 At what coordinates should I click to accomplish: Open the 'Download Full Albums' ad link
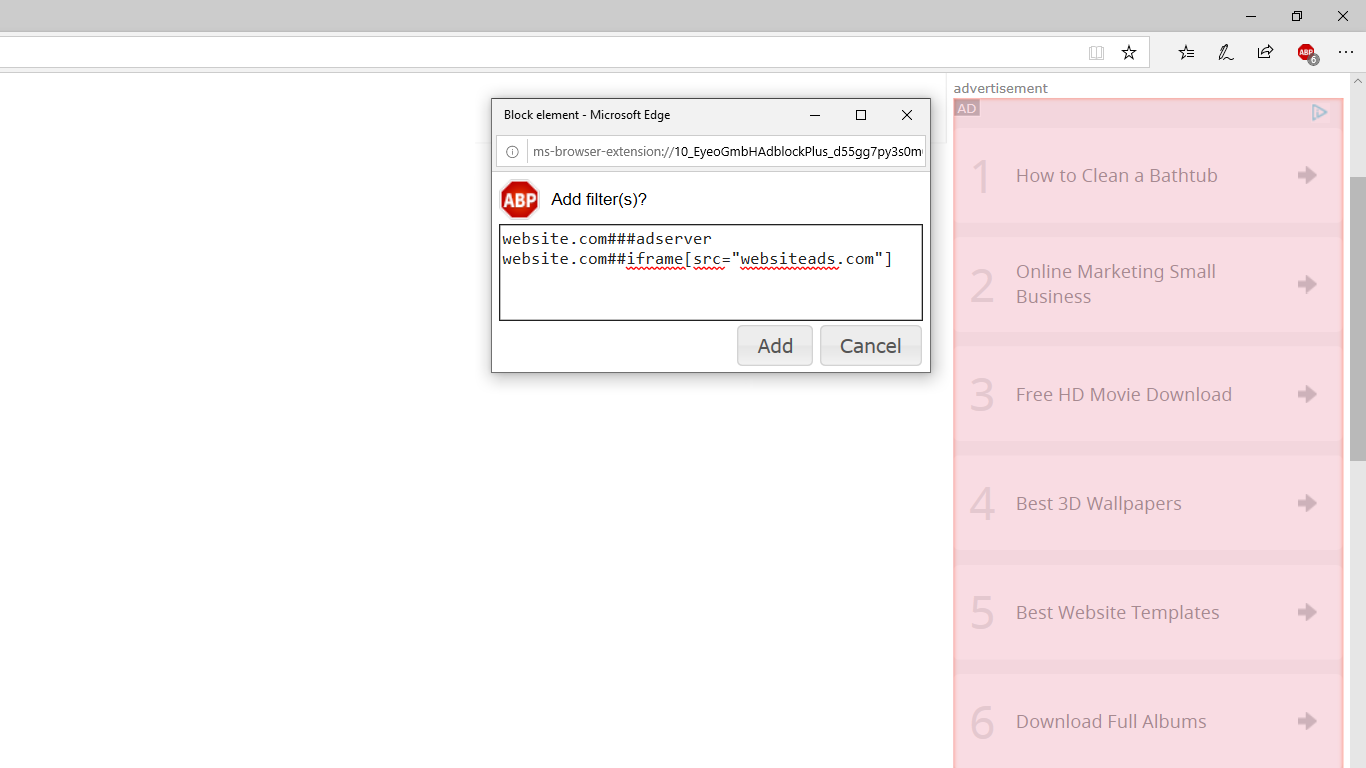click(1111, 721)
